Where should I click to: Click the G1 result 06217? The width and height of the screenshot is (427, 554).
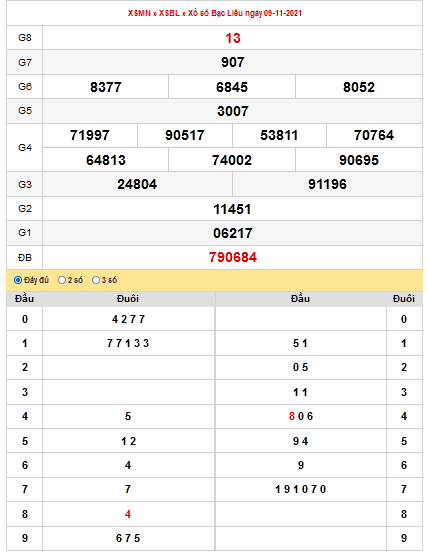point(232,233)
